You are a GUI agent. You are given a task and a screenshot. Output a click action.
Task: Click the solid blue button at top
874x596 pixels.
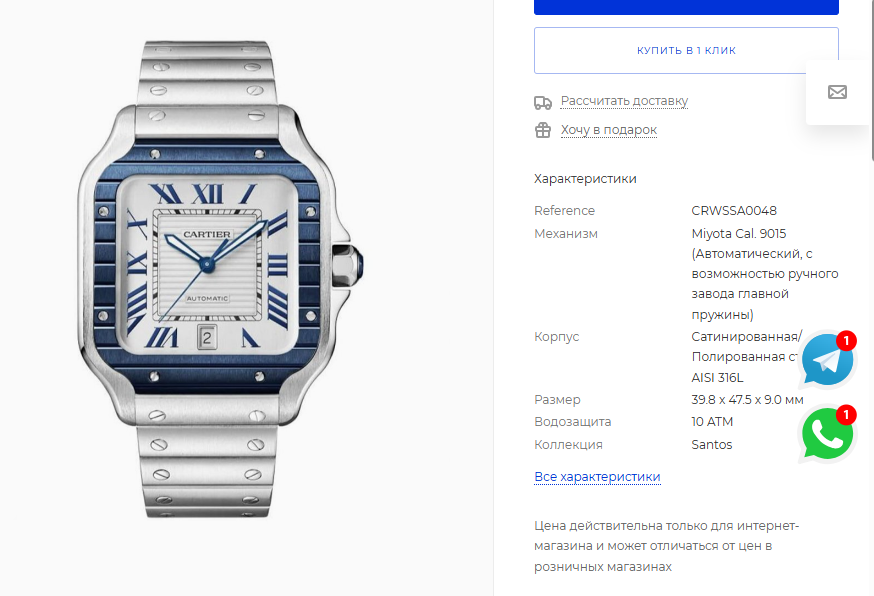point(686,7)
